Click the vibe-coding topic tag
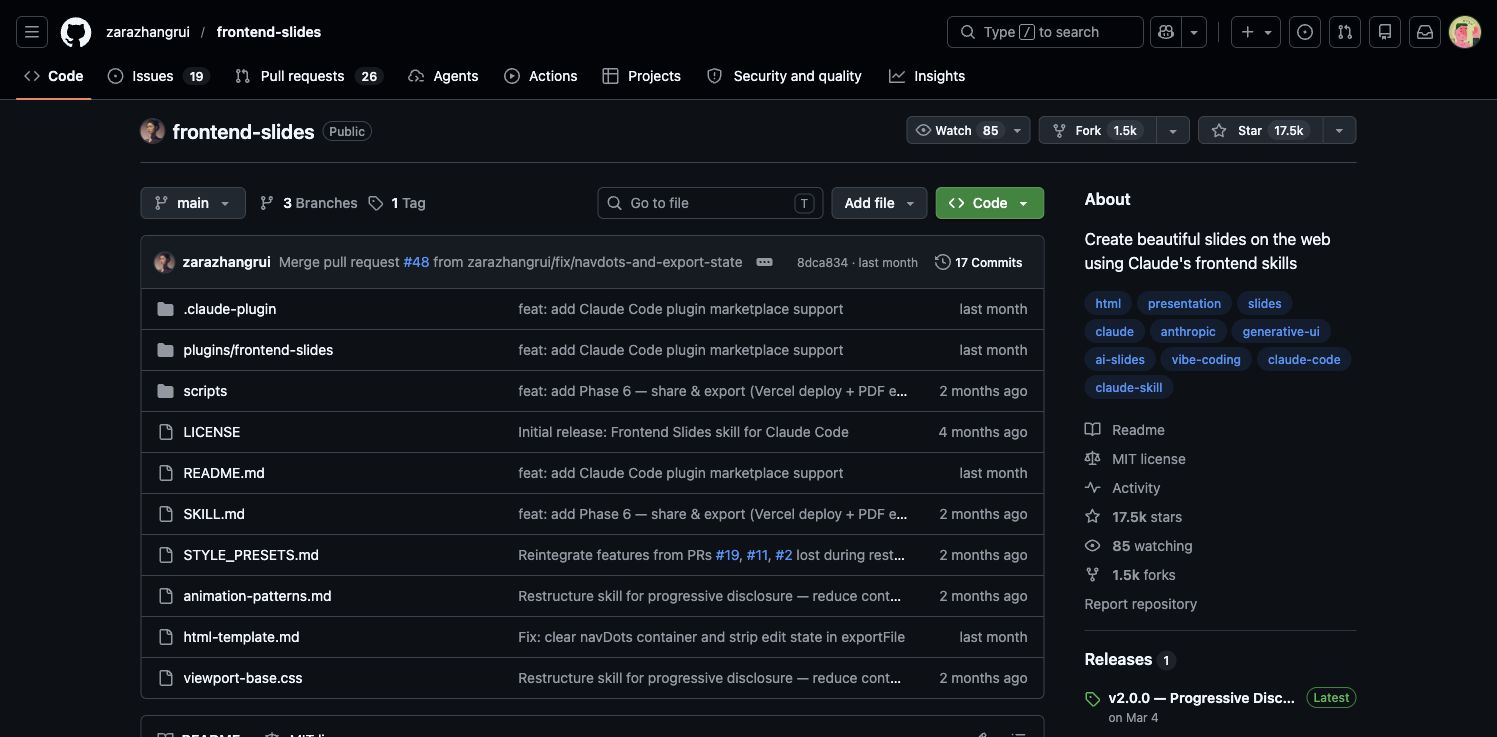The image size is (1497, 737). coord(1206,360)
